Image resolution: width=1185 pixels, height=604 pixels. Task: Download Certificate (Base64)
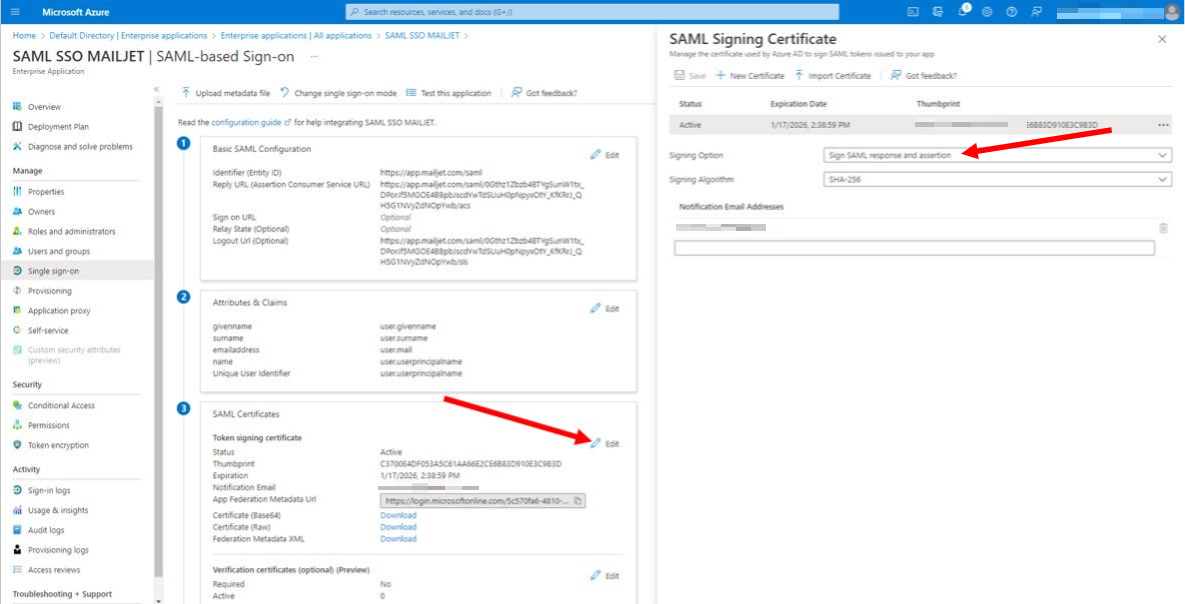[398, 515]
